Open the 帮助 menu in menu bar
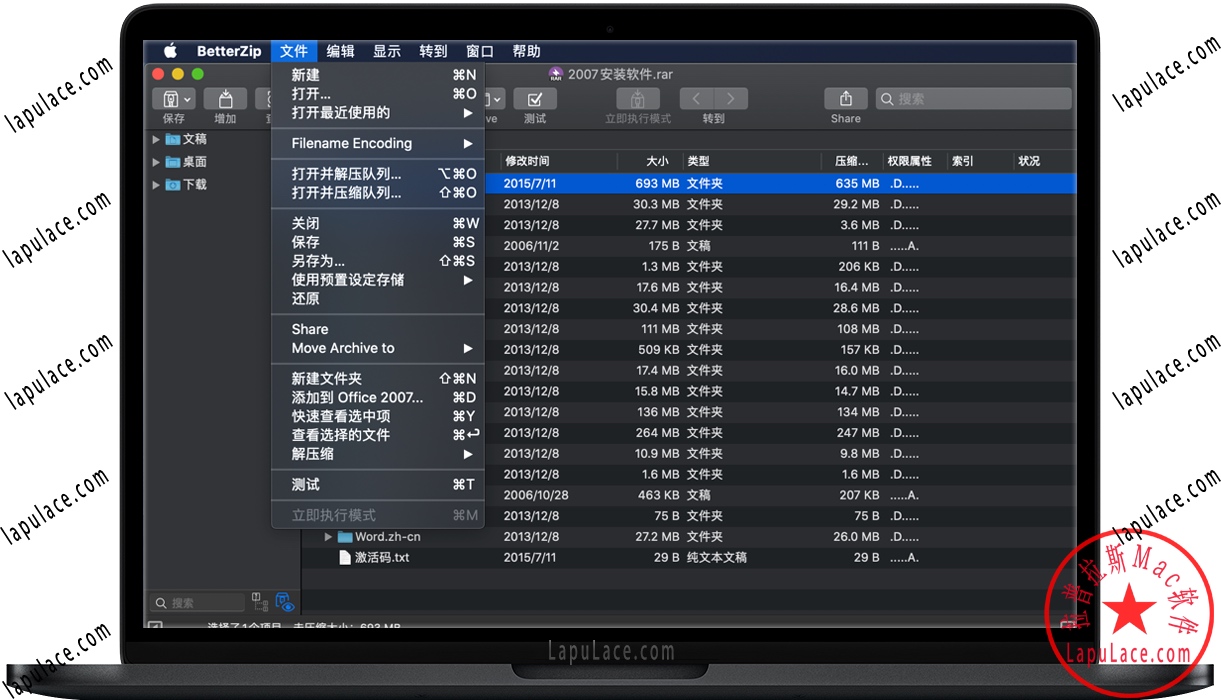 [526, 51]
